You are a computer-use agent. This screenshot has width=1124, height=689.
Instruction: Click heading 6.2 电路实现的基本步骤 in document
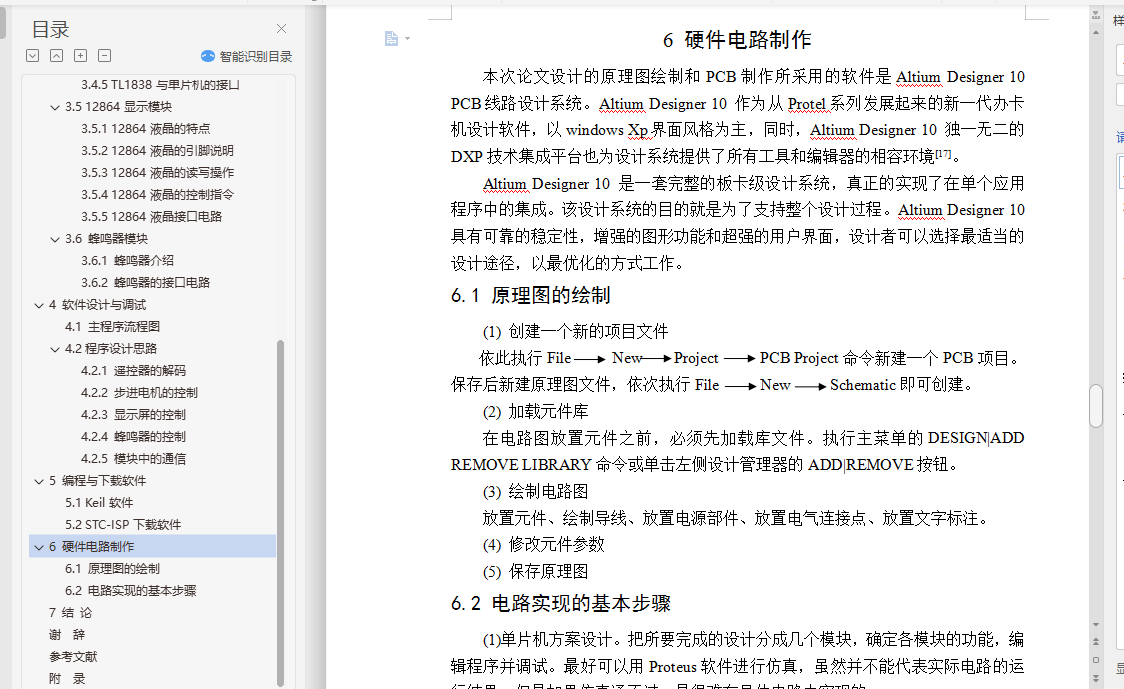(561, 604)
